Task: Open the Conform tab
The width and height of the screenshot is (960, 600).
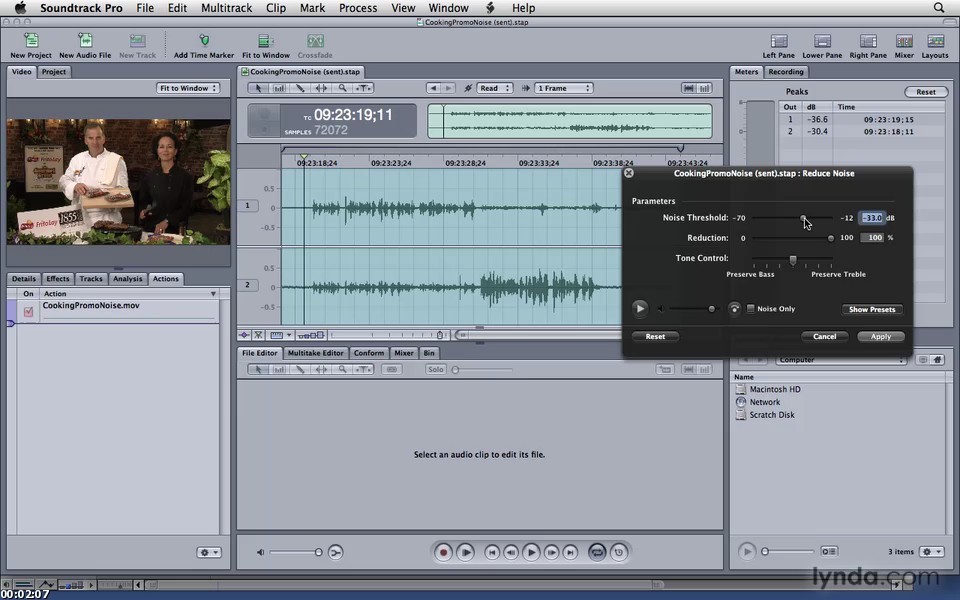Action: (369, 353)
